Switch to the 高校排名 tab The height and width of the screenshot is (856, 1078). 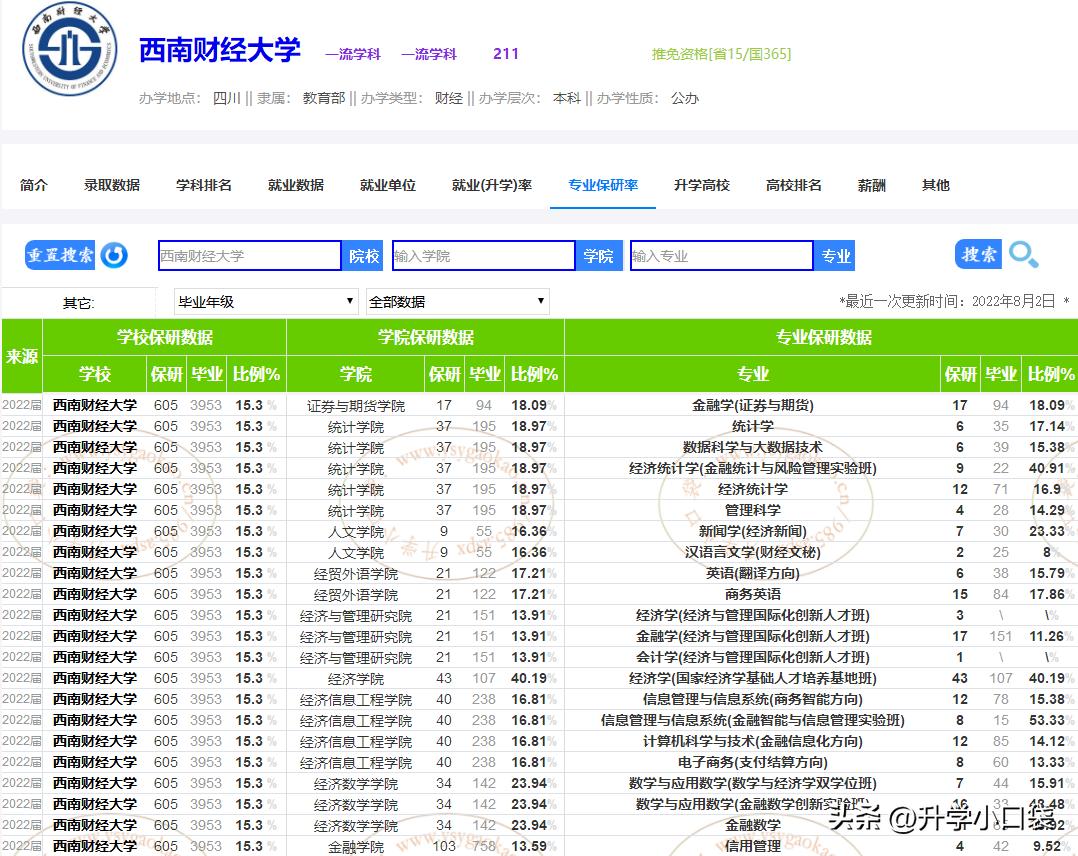pyautogui.click(x=793, y=185)
